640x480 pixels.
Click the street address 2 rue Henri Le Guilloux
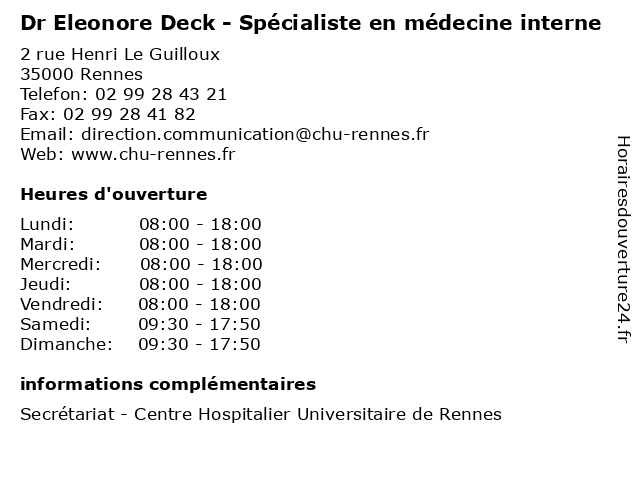coord(120,54)
